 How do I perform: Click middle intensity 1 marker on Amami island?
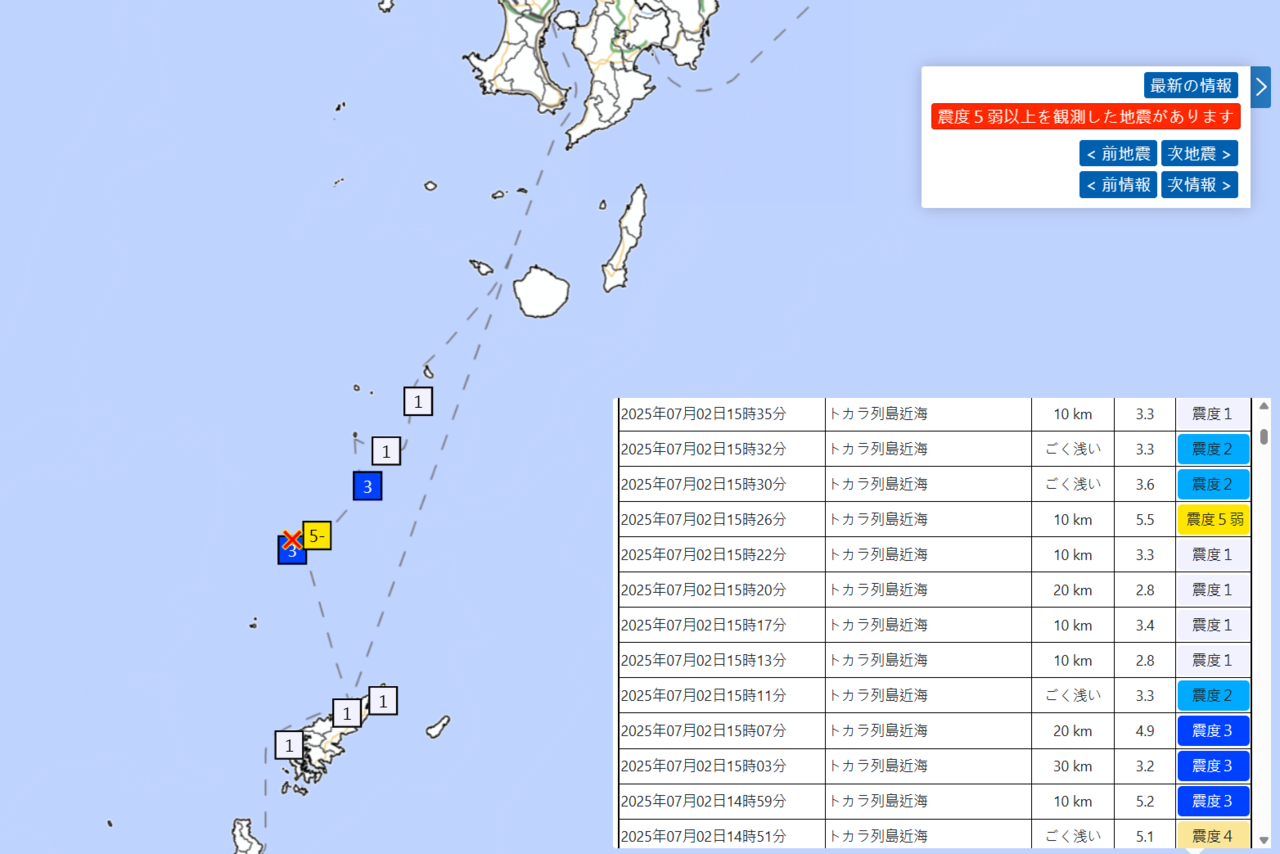(x=346, y=713)
